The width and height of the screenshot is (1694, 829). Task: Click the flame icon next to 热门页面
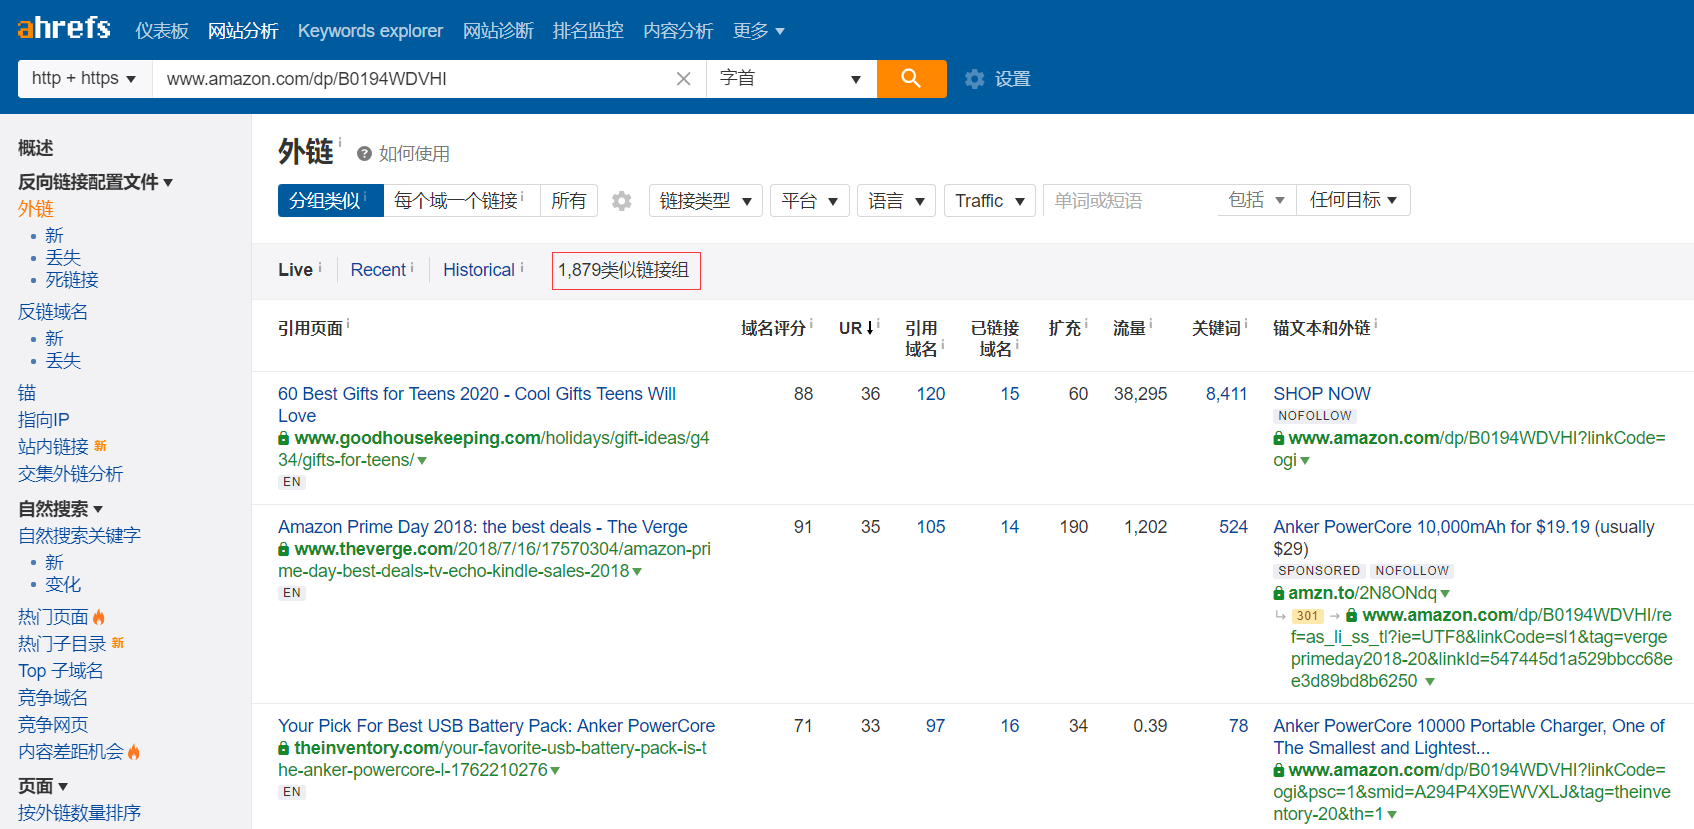pos(99,617)
